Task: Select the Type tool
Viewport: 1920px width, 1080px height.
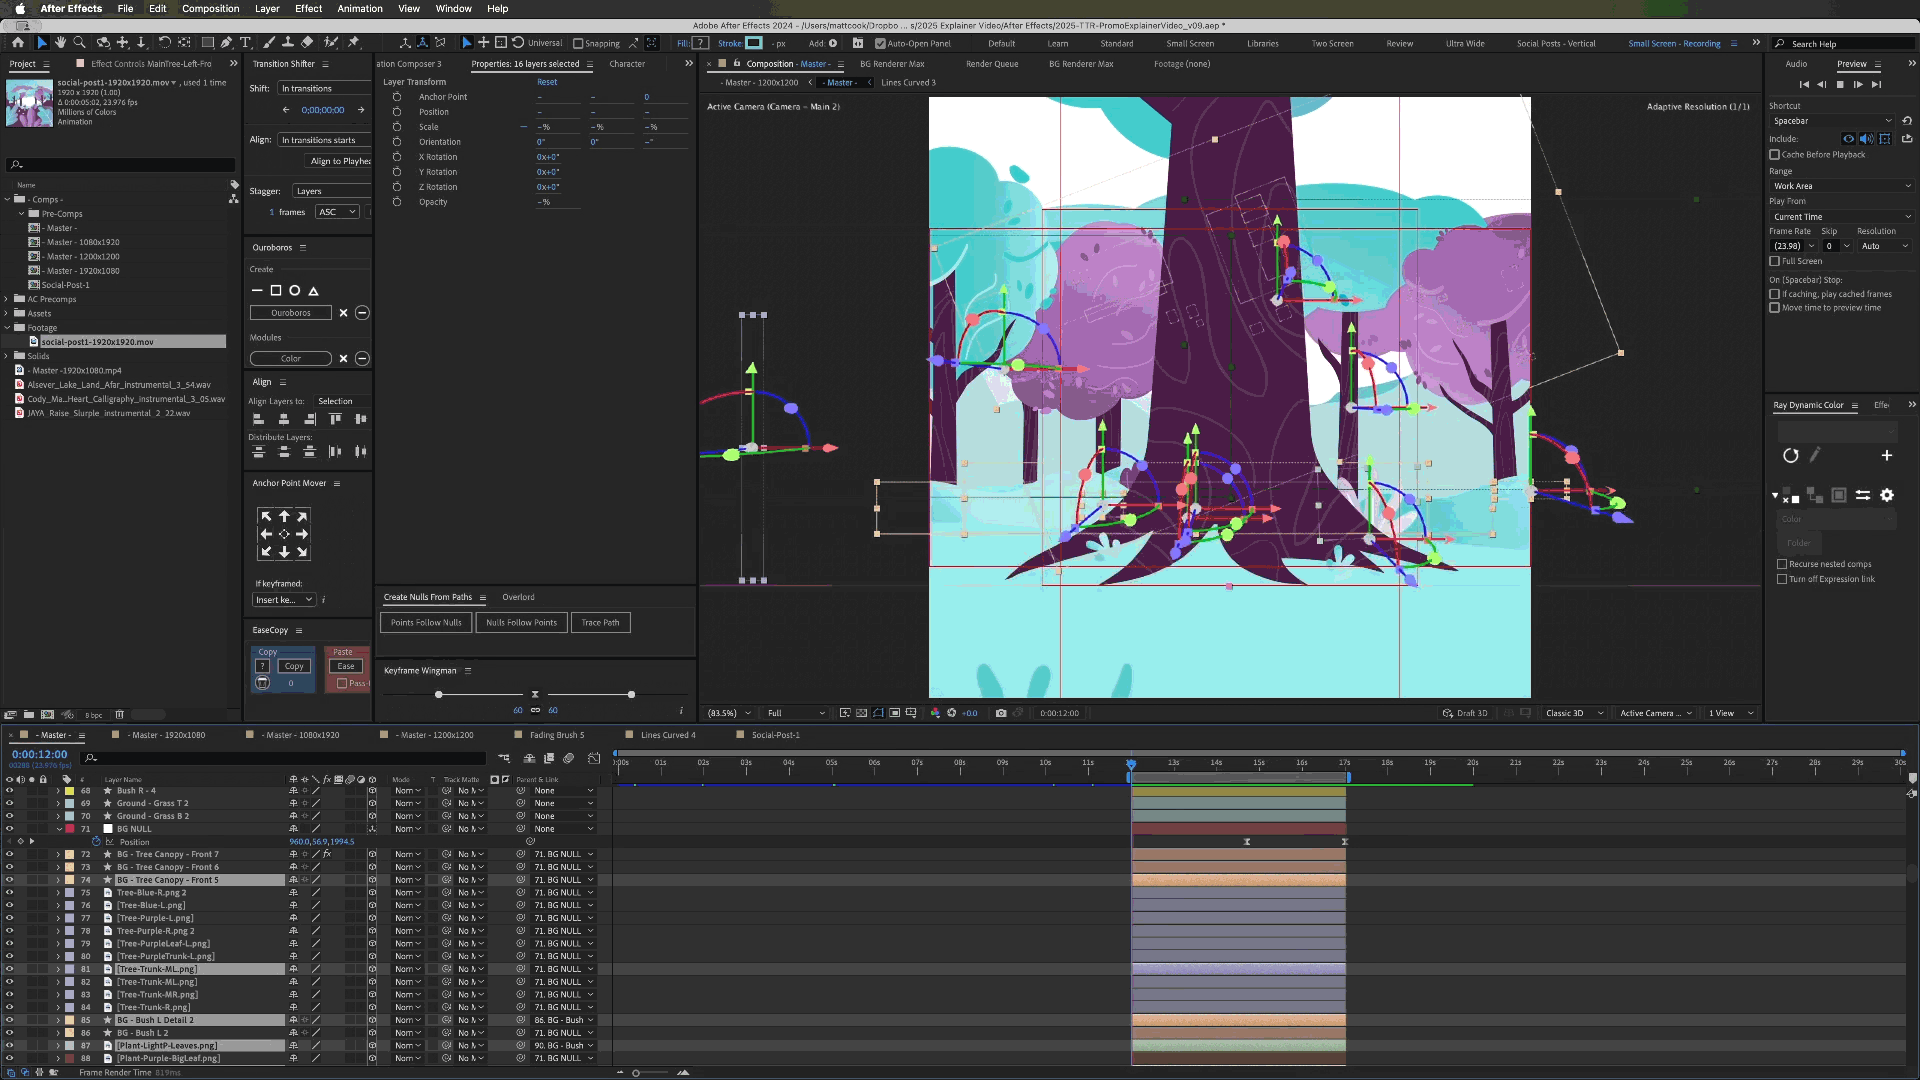Action: point(245,43)
